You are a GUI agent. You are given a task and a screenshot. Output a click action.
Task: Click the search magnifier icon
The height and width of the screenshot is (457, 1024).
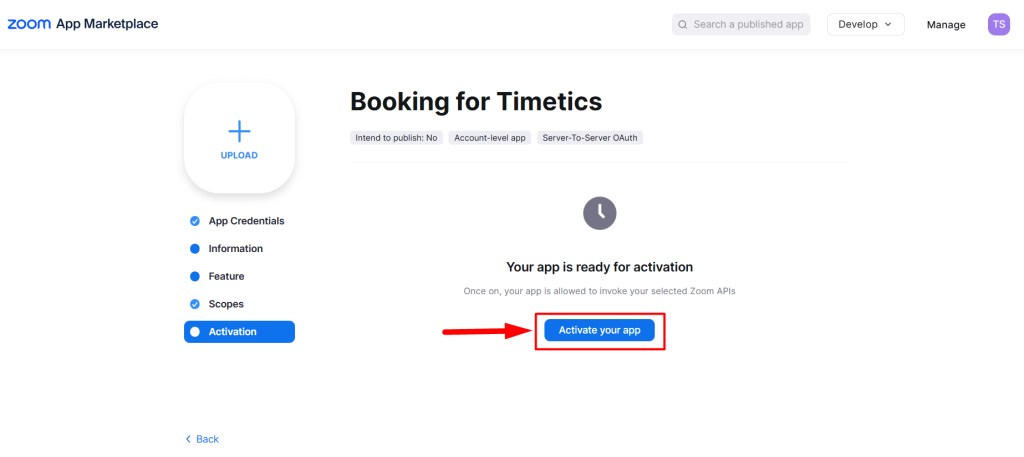click(682, 25)
